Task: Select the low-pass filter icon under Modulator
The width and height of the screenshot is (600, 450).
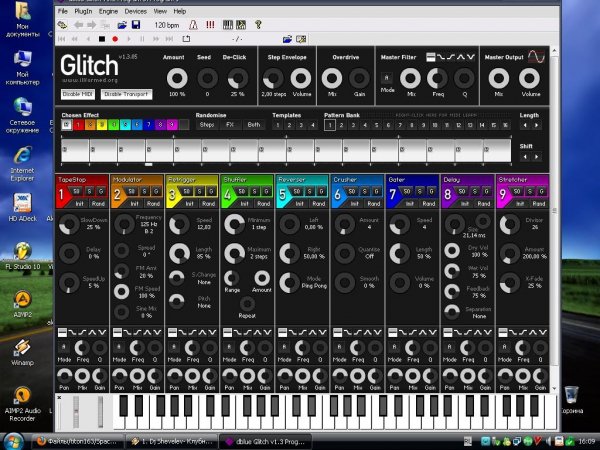Action: click(x=127, y=333)
